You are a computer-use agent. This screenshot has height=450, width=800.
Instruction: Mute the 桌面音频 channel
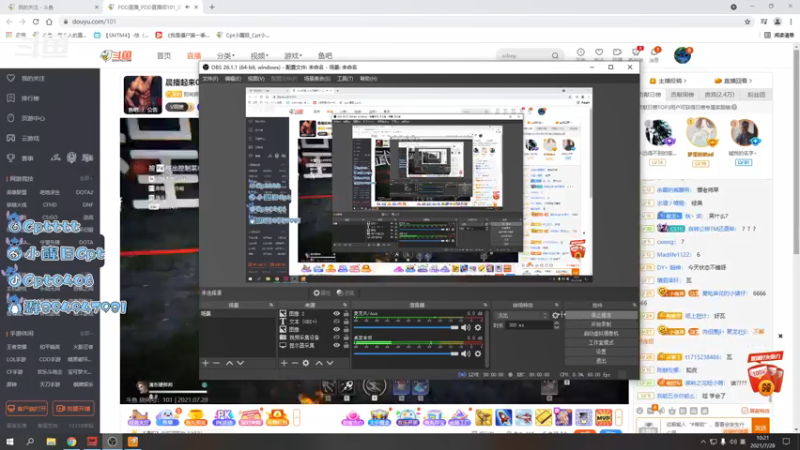click(x=466, y=354)
